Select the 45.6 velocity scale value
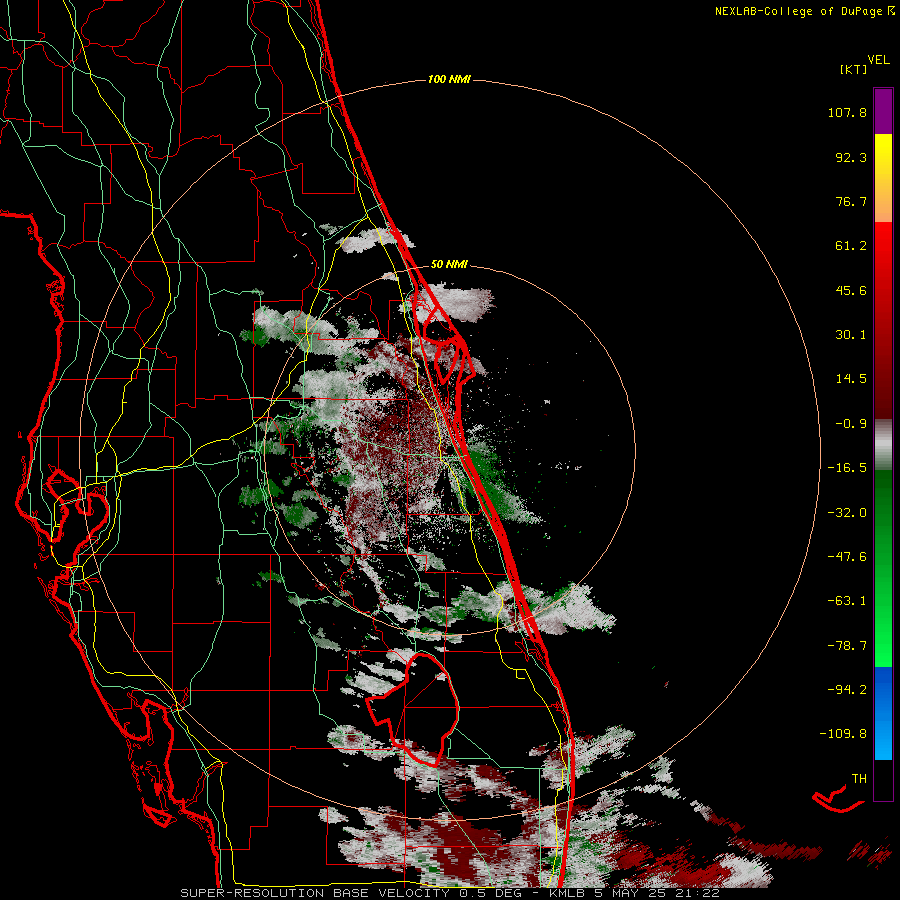This screenshot has height=900, width=900. (x=851, y=290)
